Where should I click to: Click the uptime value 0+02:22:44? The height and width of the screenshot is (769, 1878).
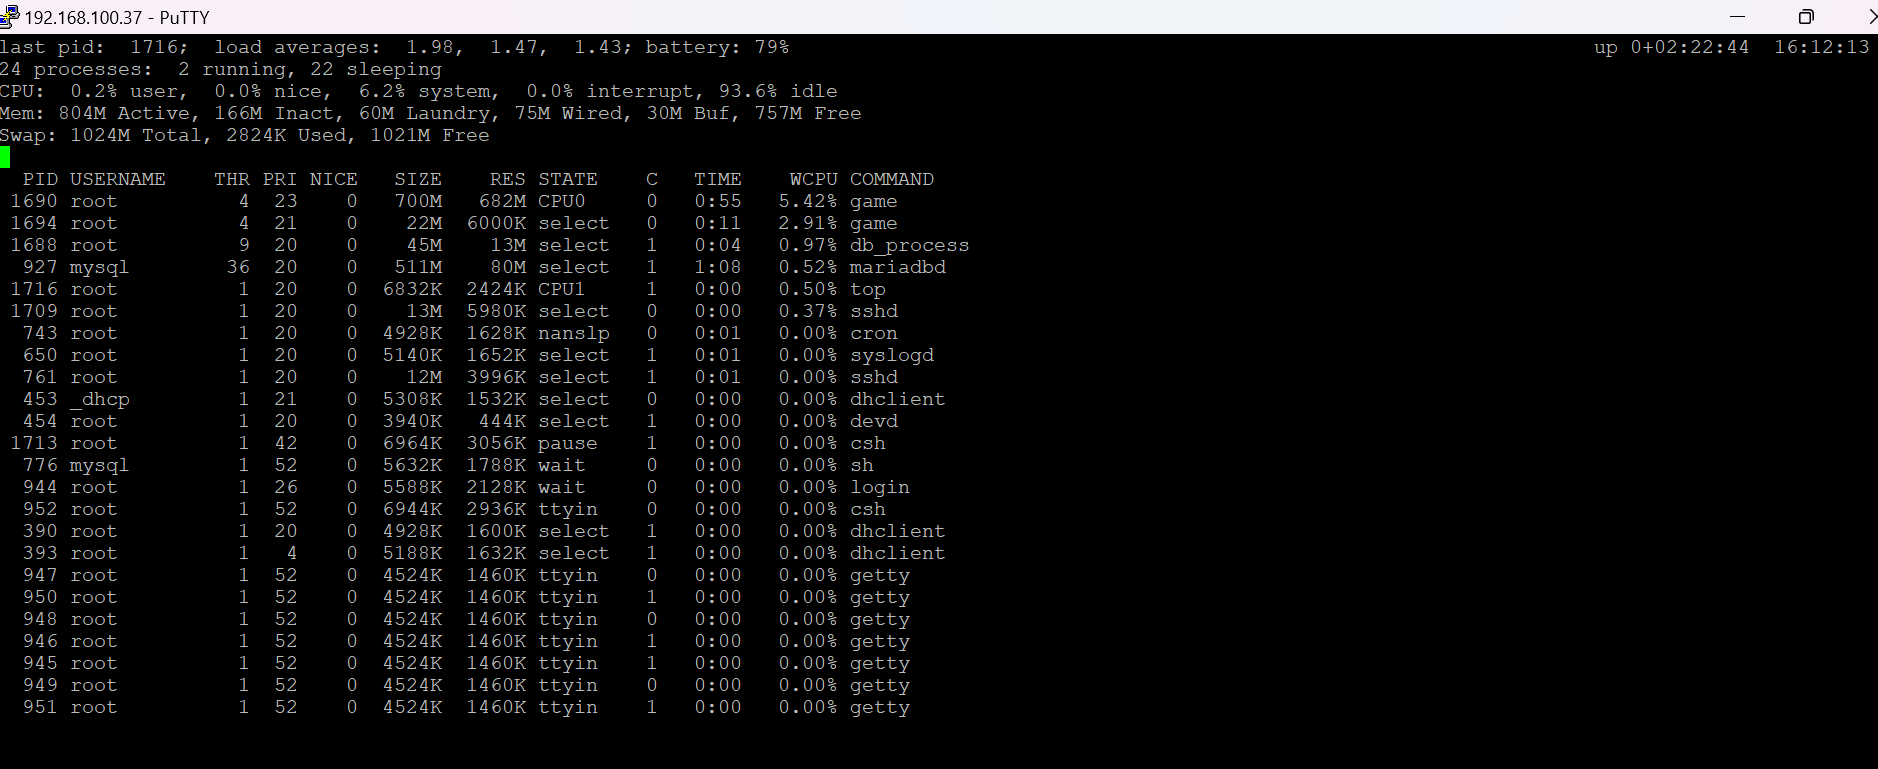coord(1689,47)
